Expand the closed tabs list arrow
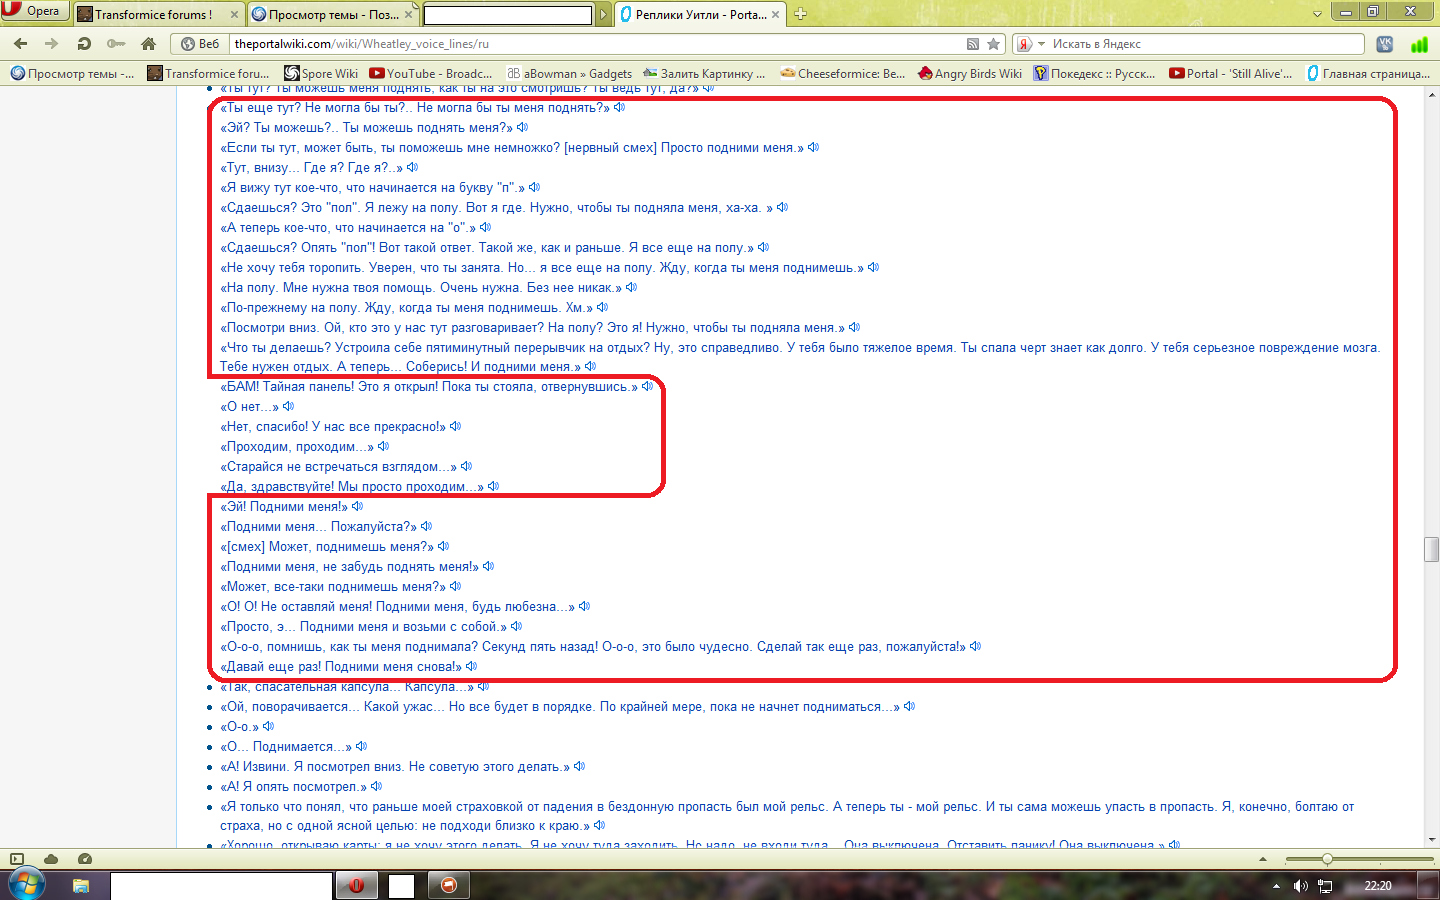 (1317, 14)
